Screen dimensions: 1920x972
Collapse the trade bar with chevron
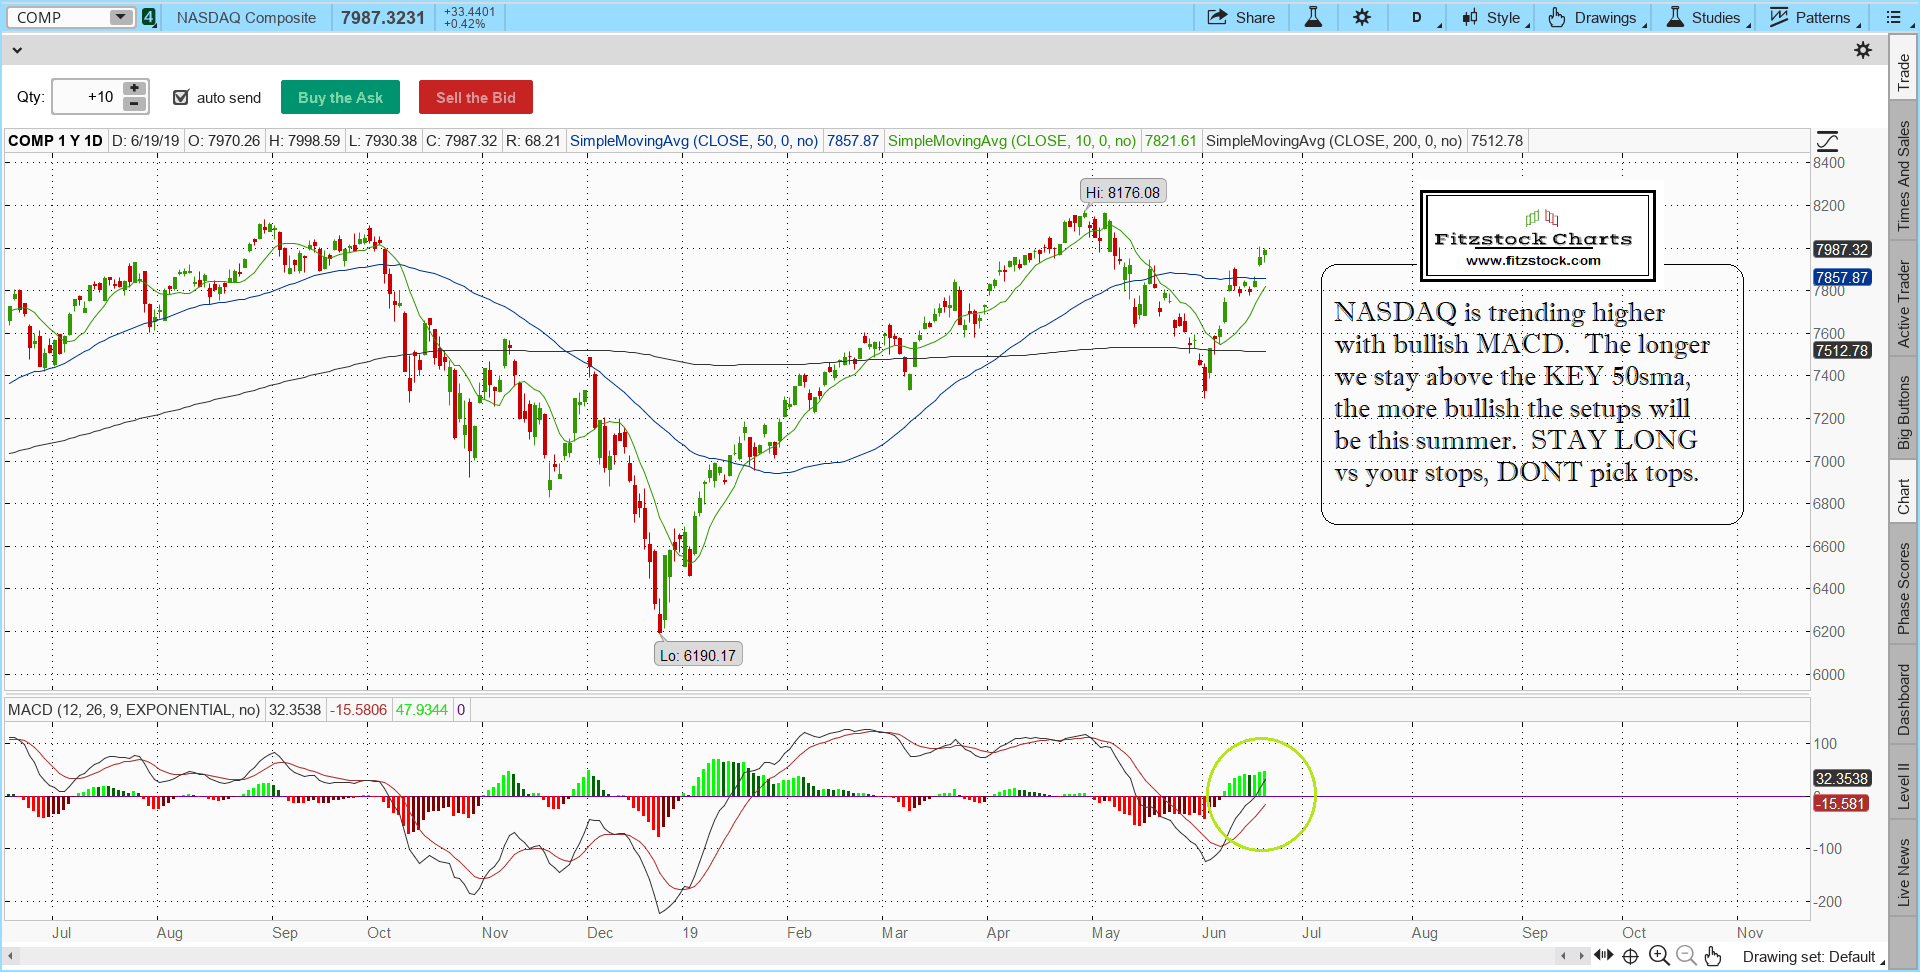[x=17, y=50]
